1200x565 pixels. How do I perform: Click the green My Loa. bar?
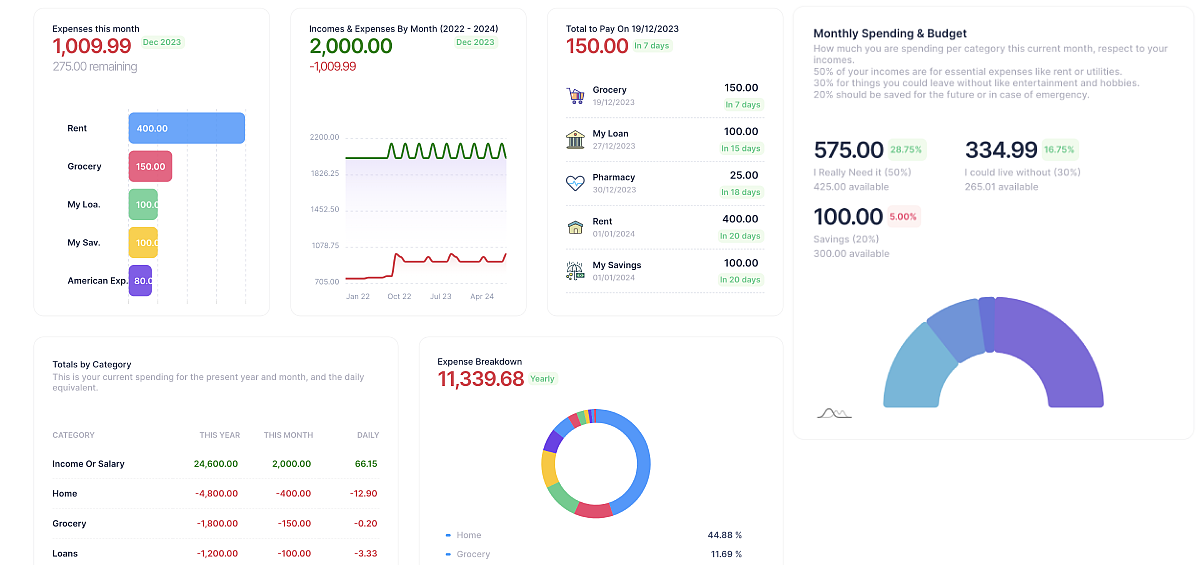click(143, 204)
